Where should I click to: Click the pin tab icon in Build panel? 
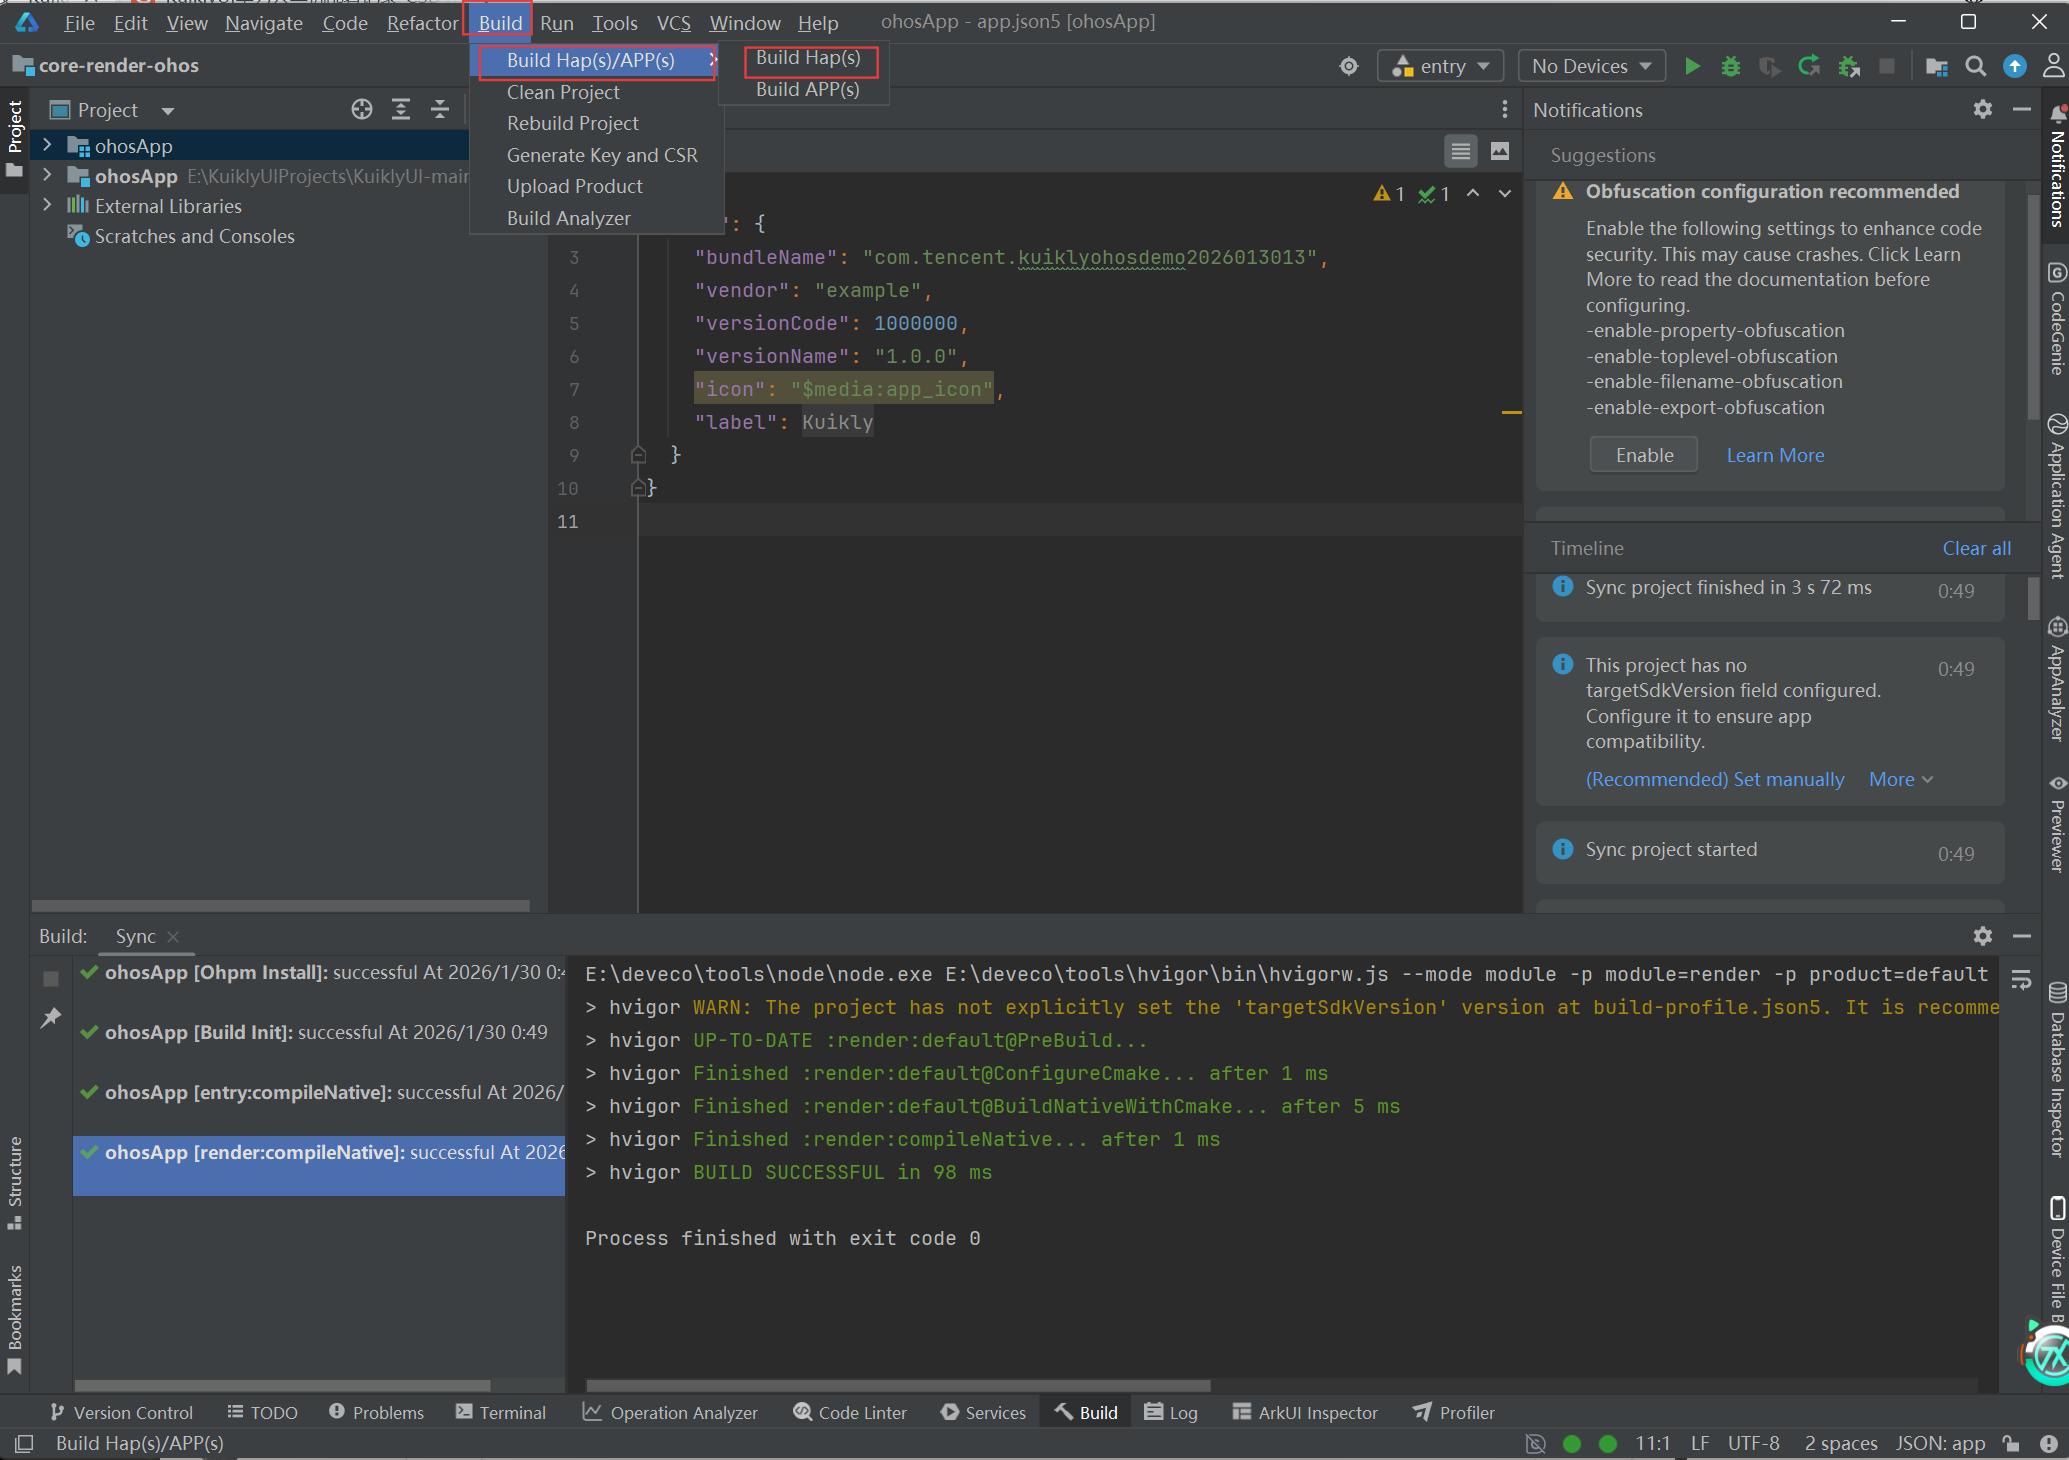[x=51, y=1018]
